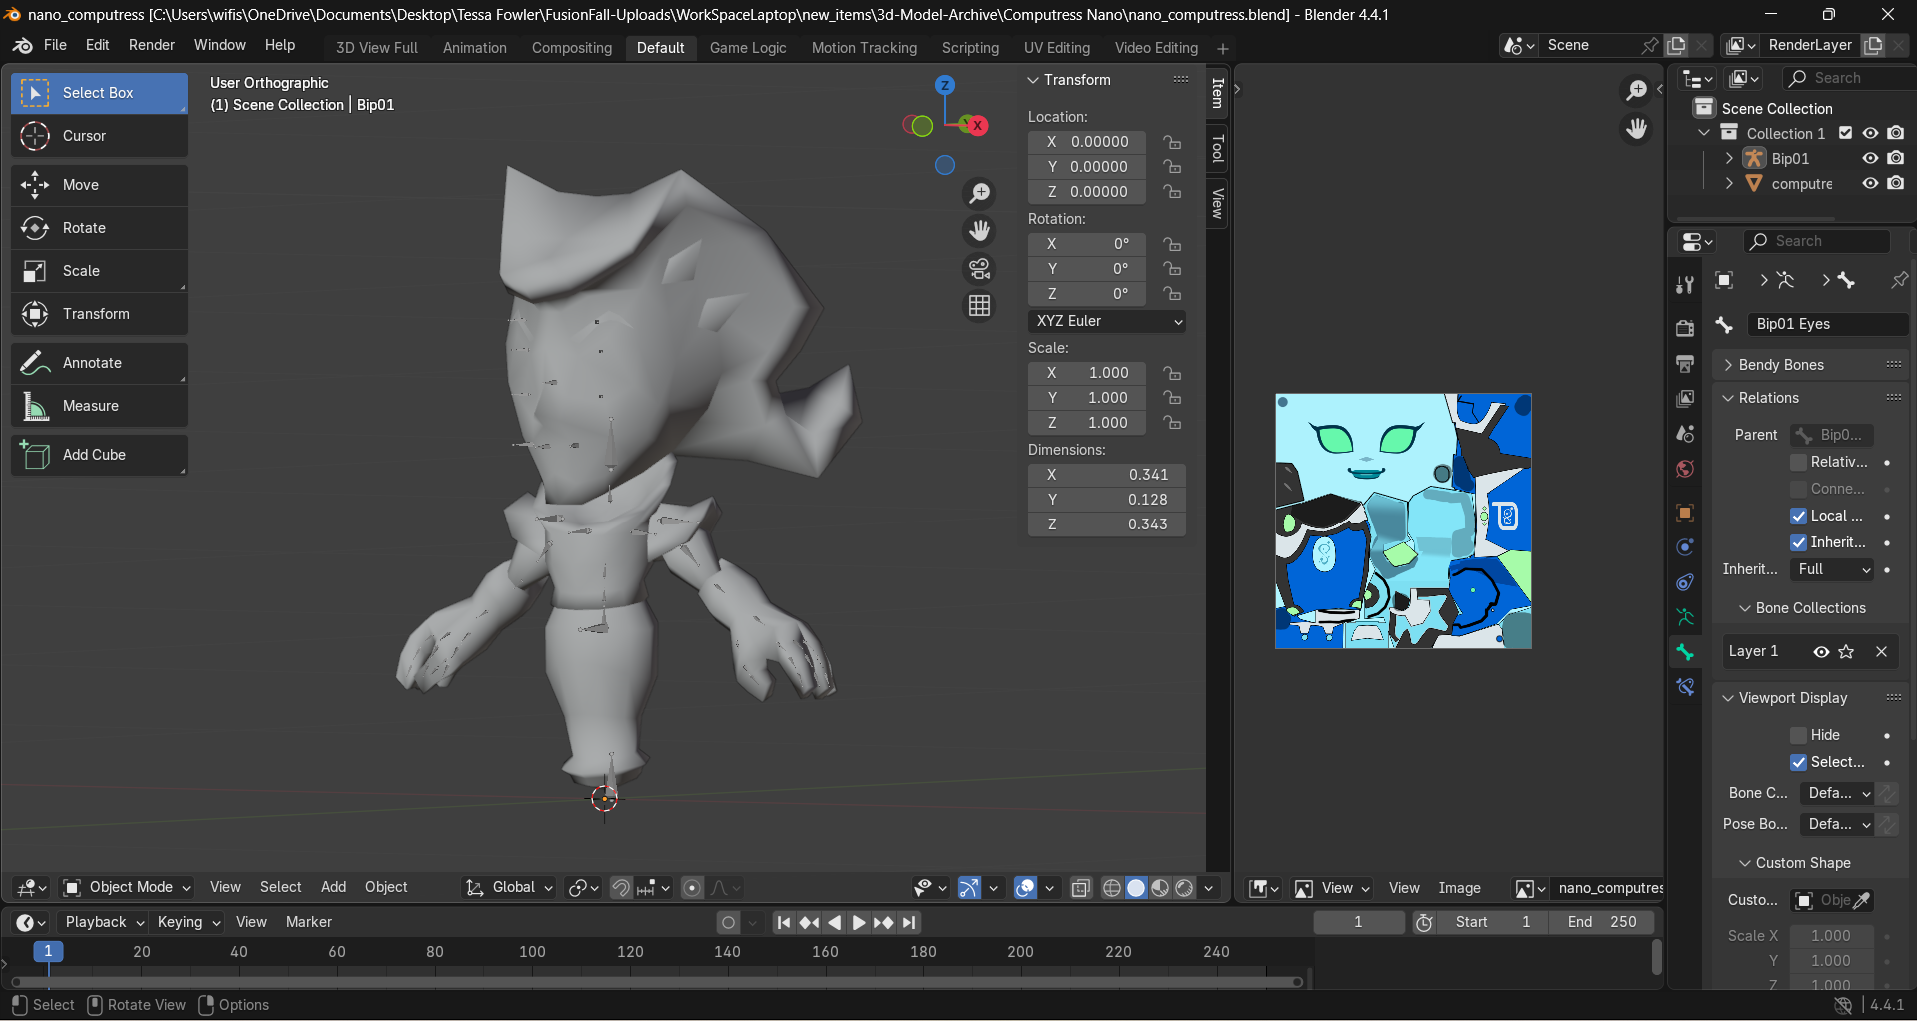1917x1021 pixels.
Task: Open the Output properties tab icon
Action: [1685, 363]
